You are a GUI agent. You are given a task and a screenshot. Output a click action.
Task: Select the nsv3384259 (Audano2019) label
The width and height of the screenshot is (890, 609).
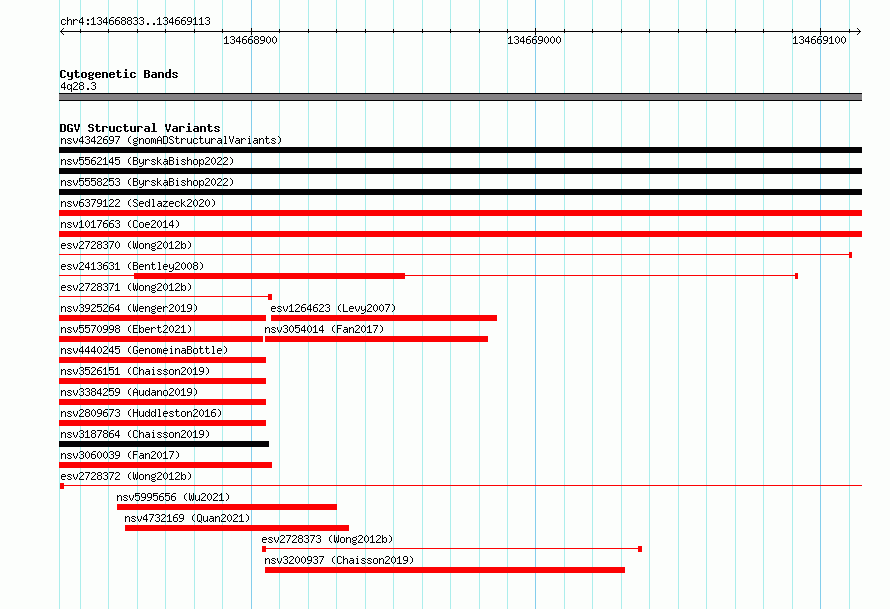click(x=129, y=392)
